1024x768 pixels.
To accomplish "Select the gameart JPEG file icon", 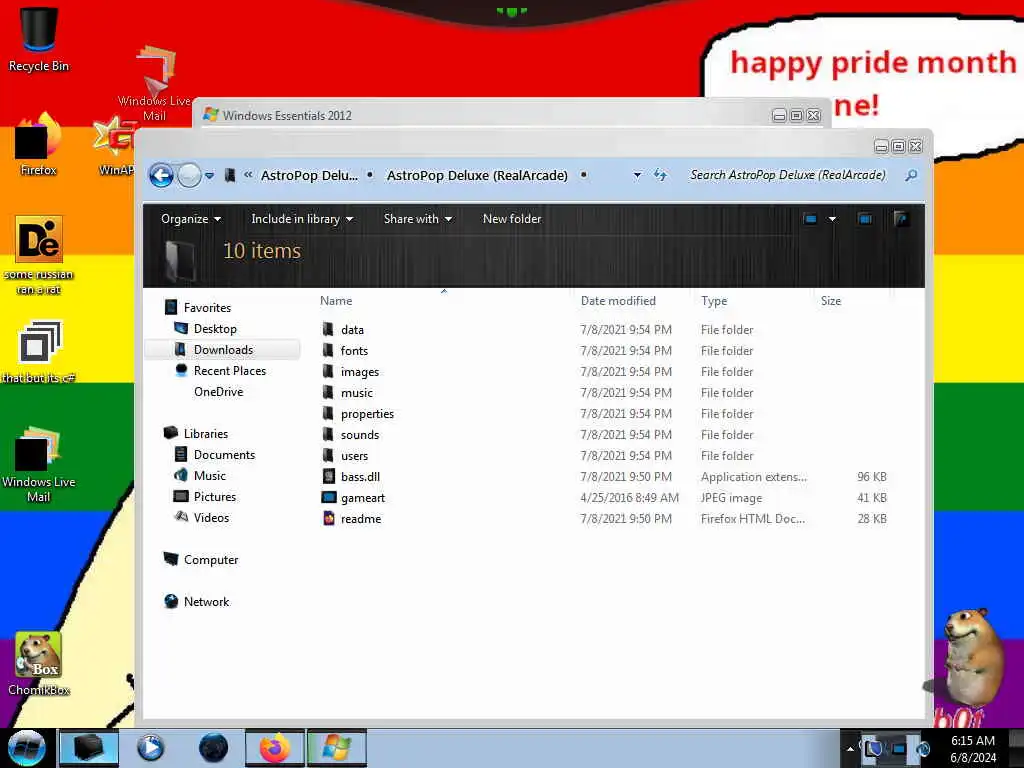I will pyautogui.click(x=328, y=497).
